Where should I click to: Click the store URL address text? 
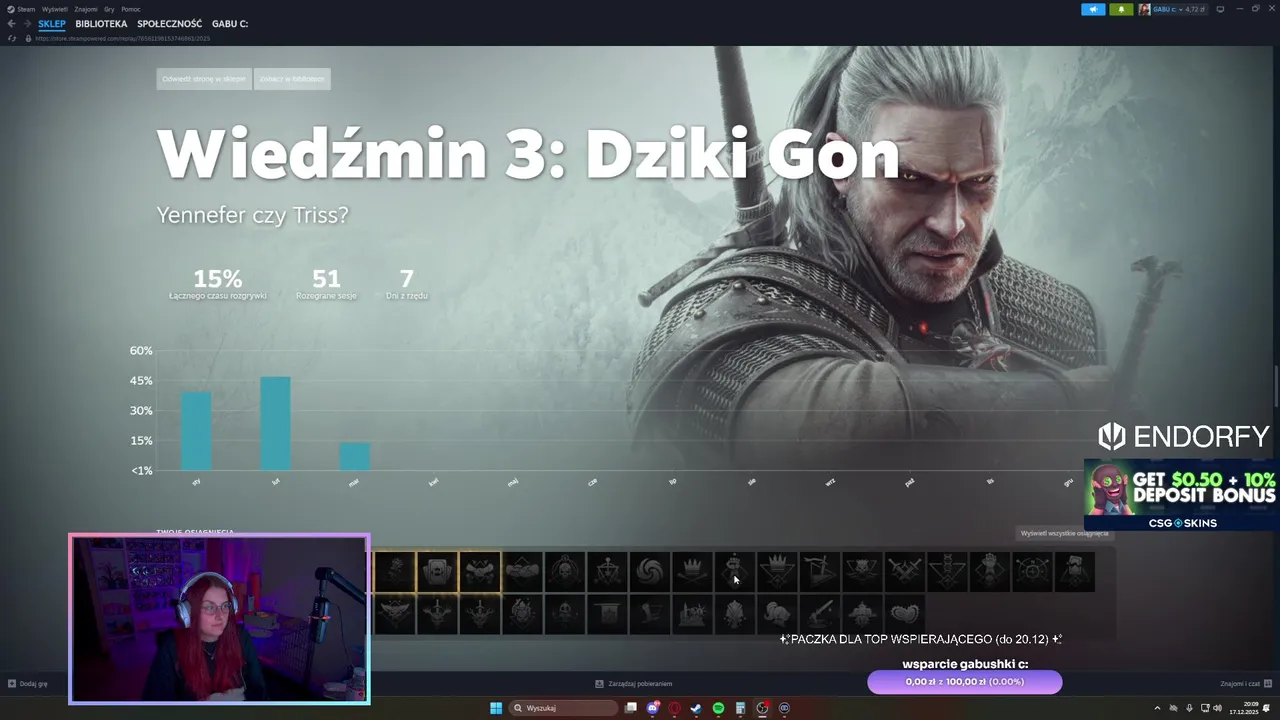[x=122, y=38]
